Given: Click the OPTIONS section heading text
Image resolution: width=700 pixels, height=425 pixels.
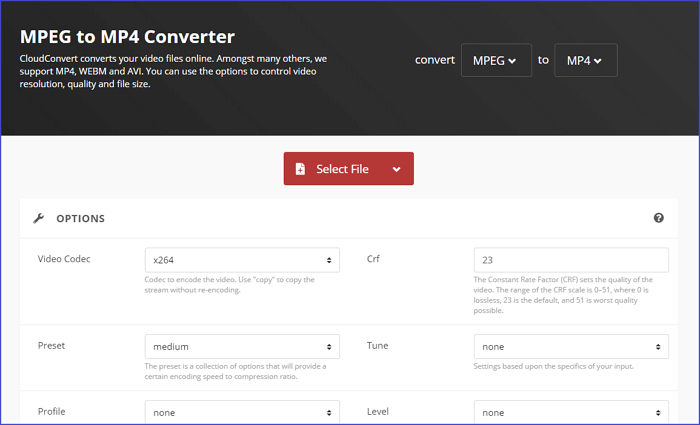Looking at the screenshot, I should click(x=80, y=218).
